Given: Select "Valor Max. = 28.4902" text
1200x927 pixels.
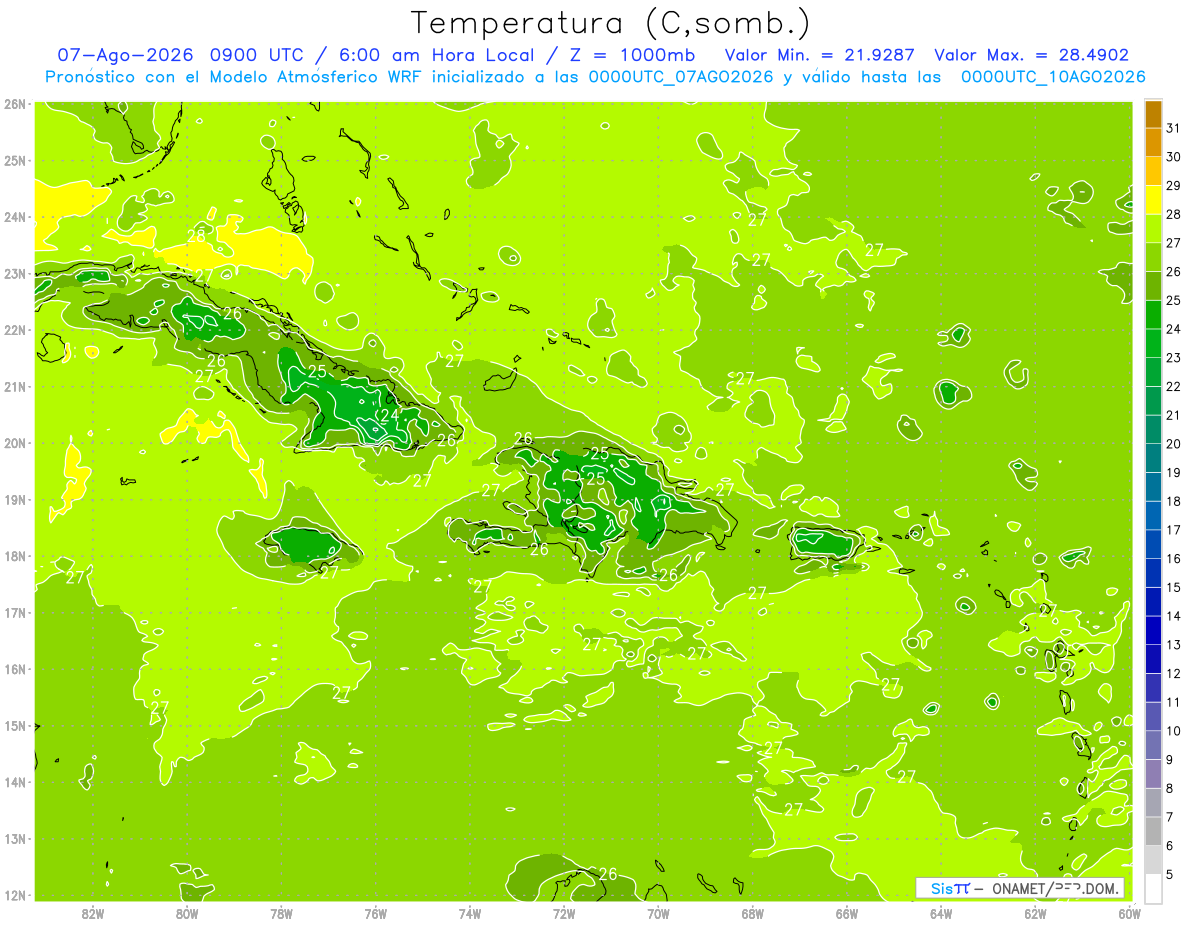Looking at the screenshot, I should click(1032, 55).
